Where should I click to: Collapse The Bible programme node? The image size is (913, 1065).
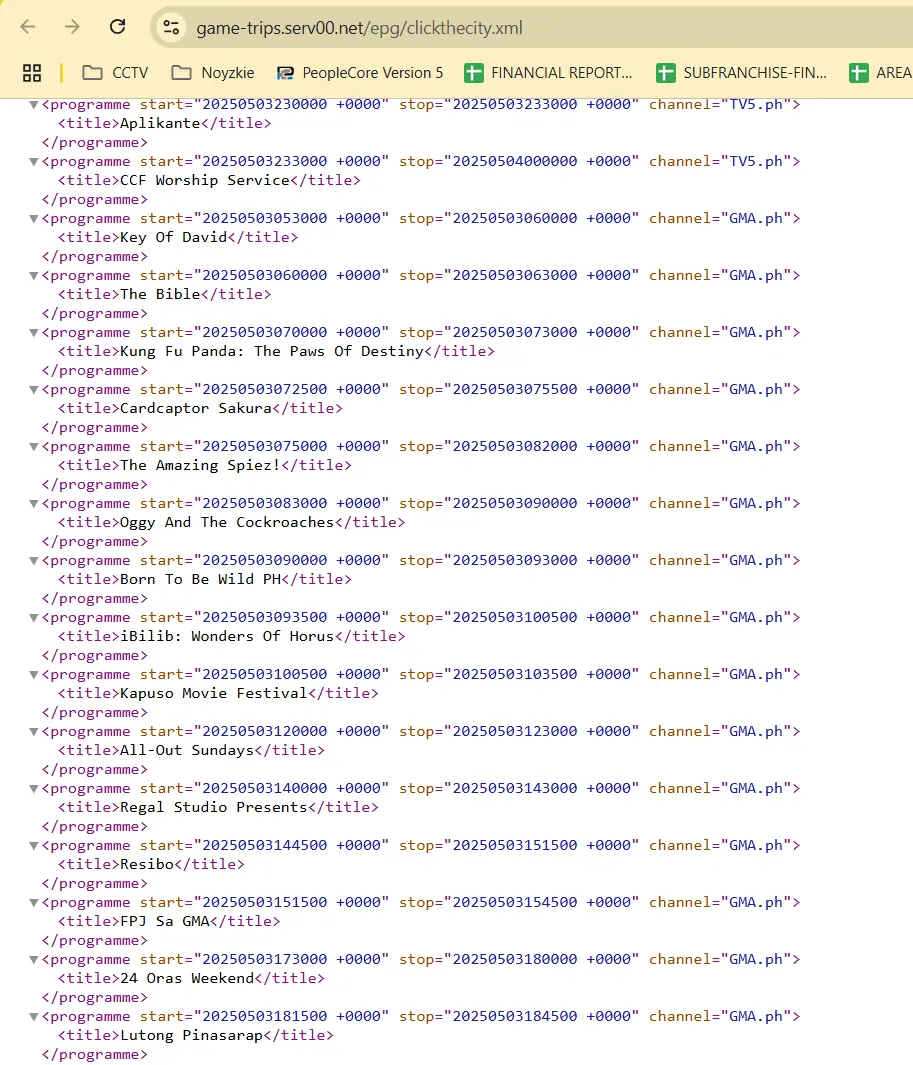(x=33, y=276)
